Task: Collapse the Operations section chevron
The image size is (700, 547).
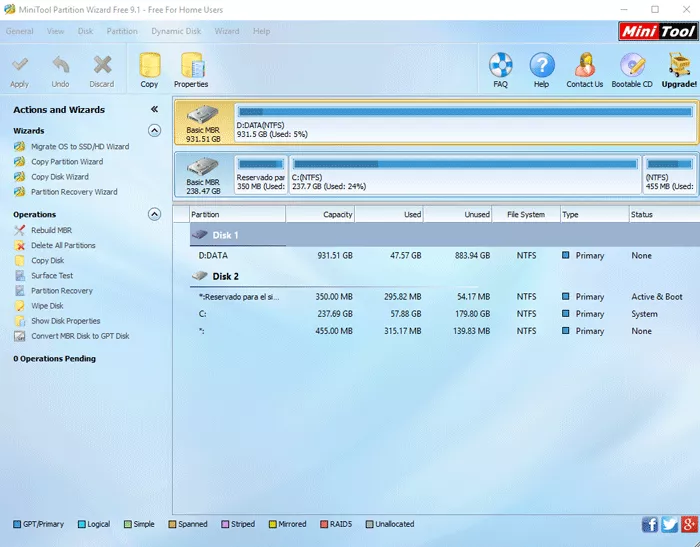Action: click(x=154, y=214)
